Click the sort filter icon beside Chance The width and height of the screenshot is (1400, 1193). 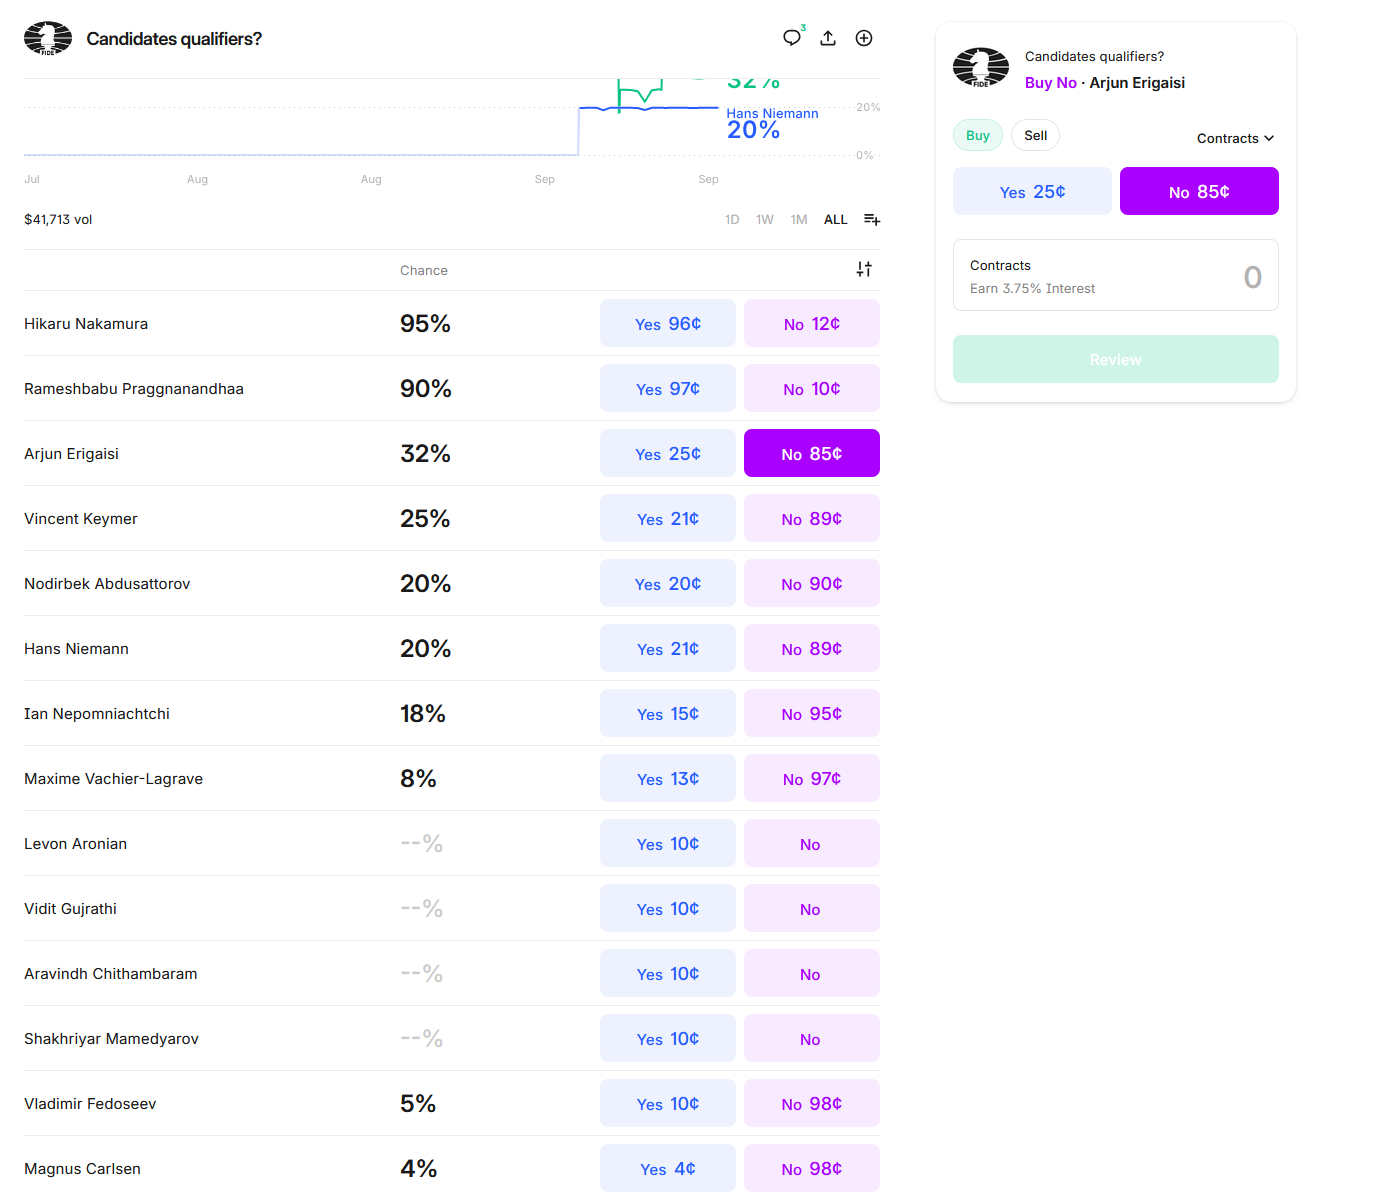(x=864, y=269)
